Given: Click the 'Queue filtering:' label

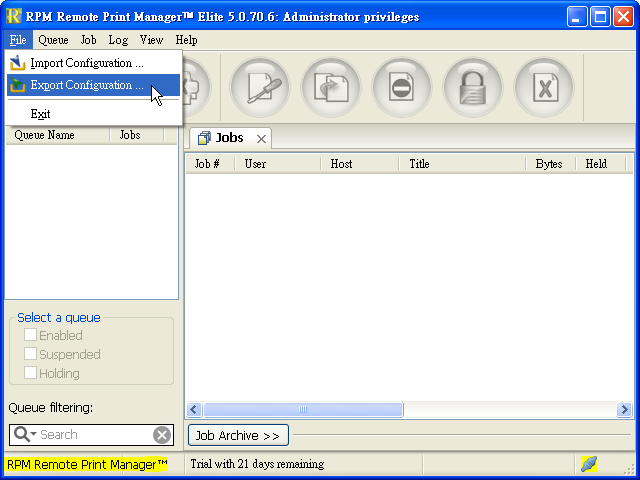Looking at the screenshot, I should click(51, 407).
